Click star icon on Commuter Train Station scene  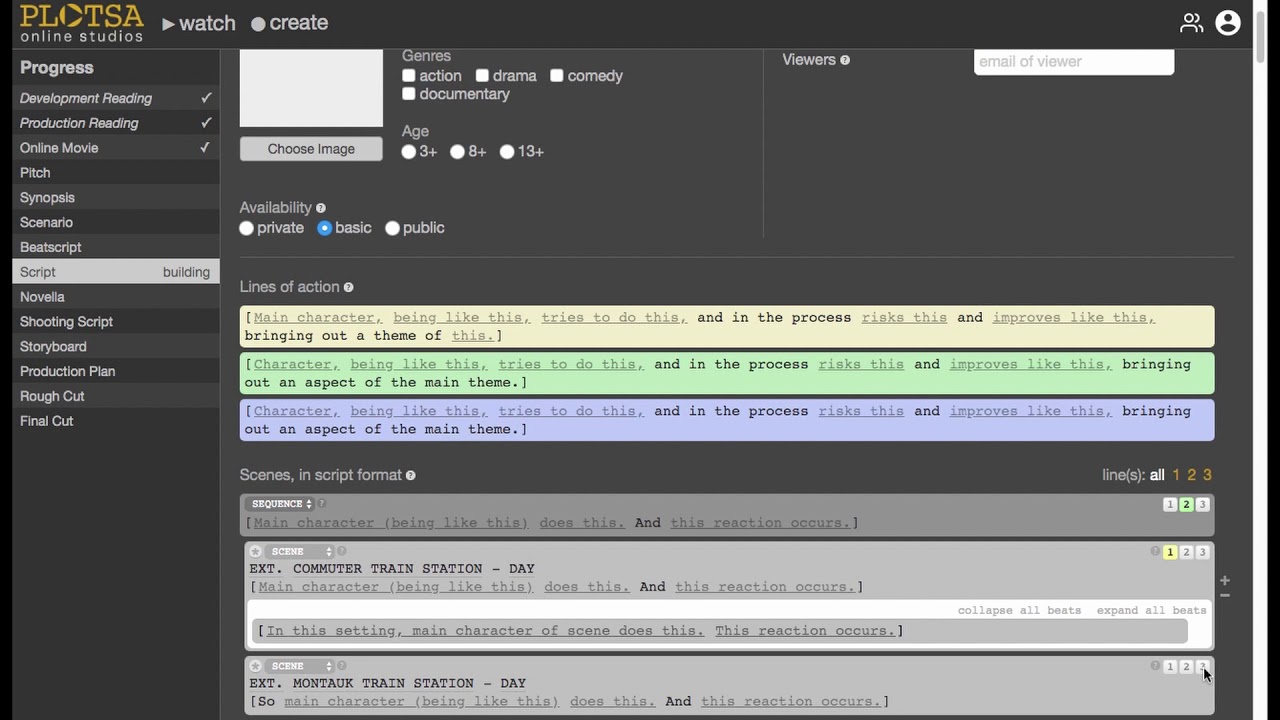(x=255, y=552)
